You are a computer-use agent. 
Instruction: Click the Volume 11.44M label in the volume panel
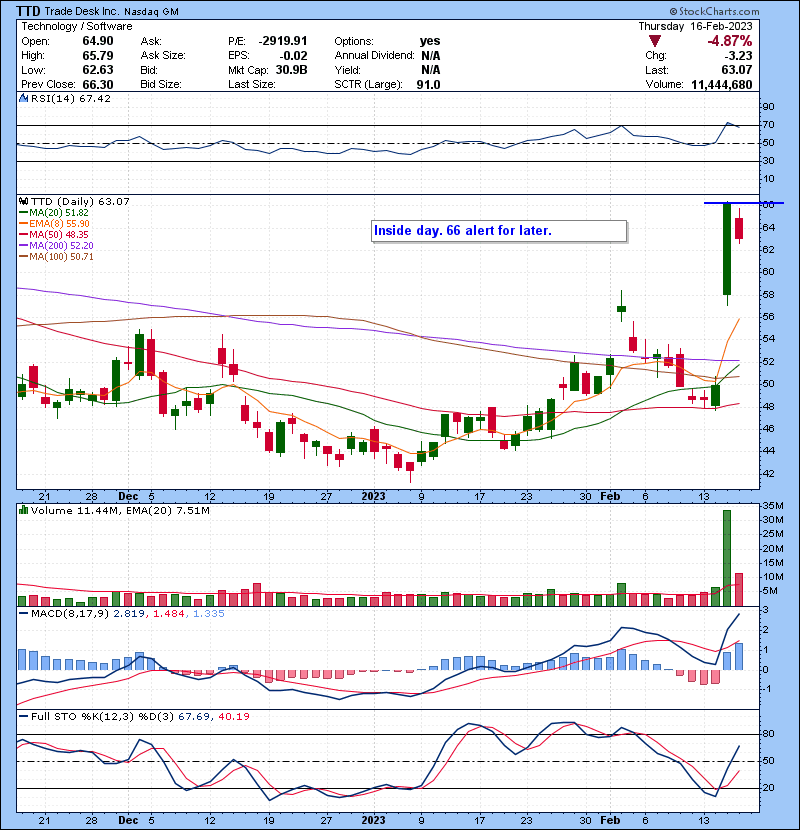click(76, 510)
